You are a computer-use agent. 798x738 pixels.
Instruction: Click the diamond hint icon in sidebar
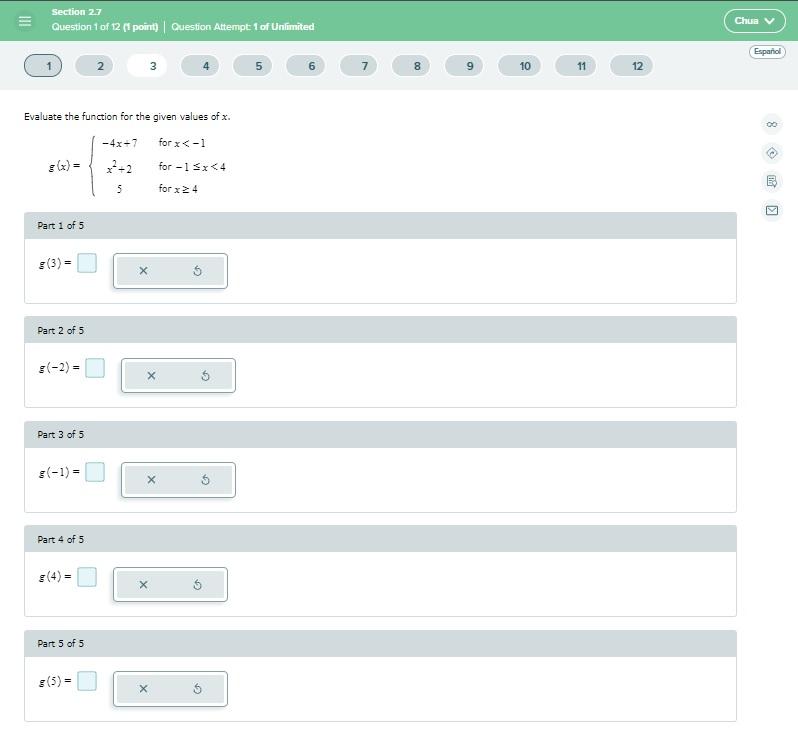pos(772,153)
